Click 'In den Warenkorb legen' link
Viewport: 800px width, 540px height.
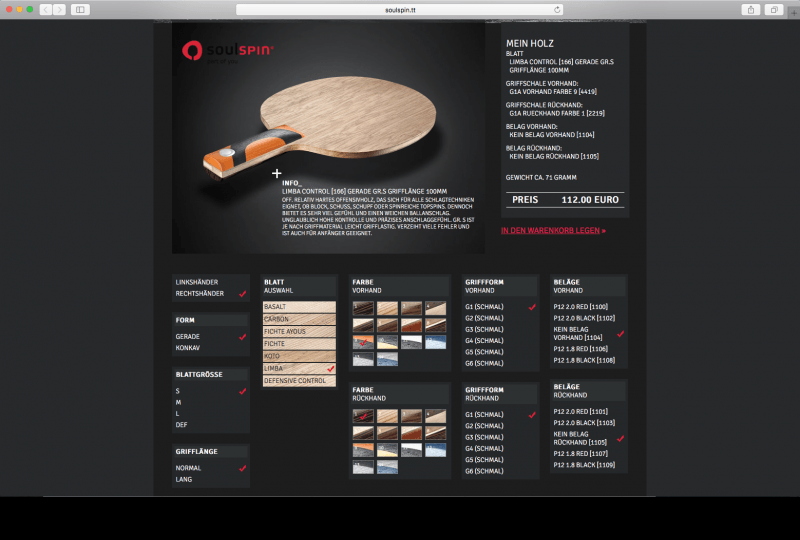coord(553,231)
